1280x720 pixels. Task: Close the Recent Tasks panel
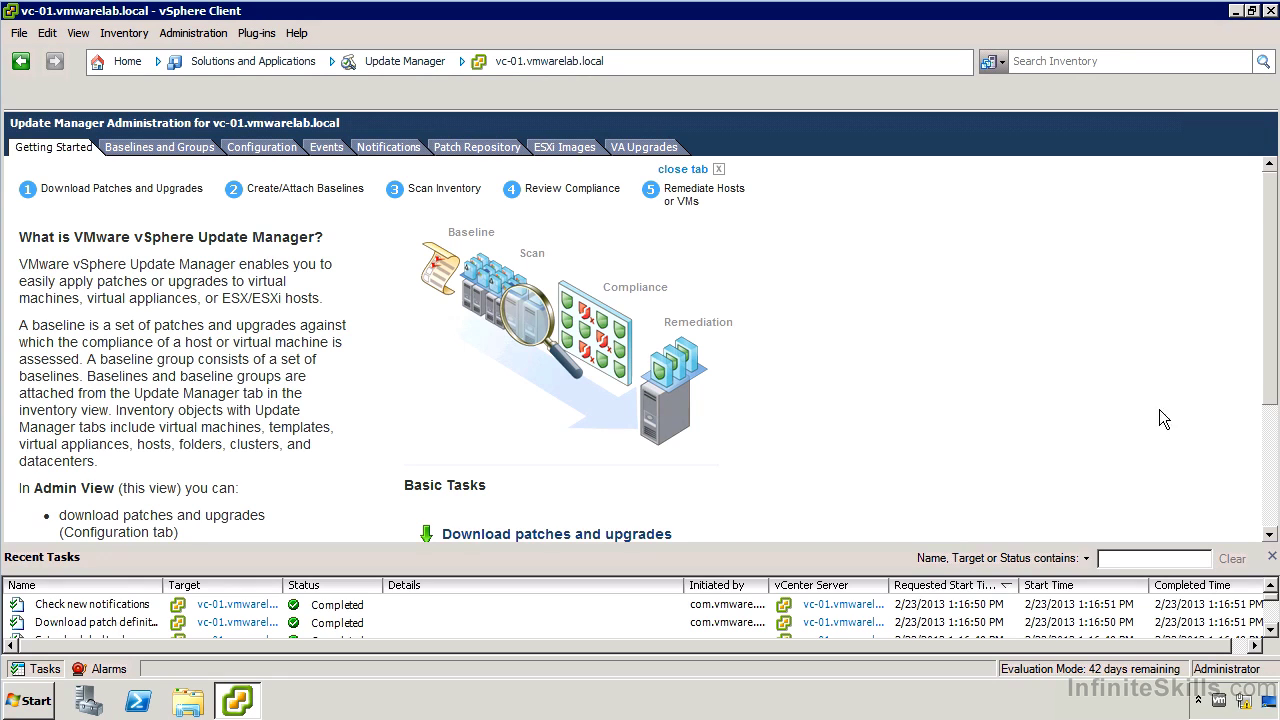1272,556
